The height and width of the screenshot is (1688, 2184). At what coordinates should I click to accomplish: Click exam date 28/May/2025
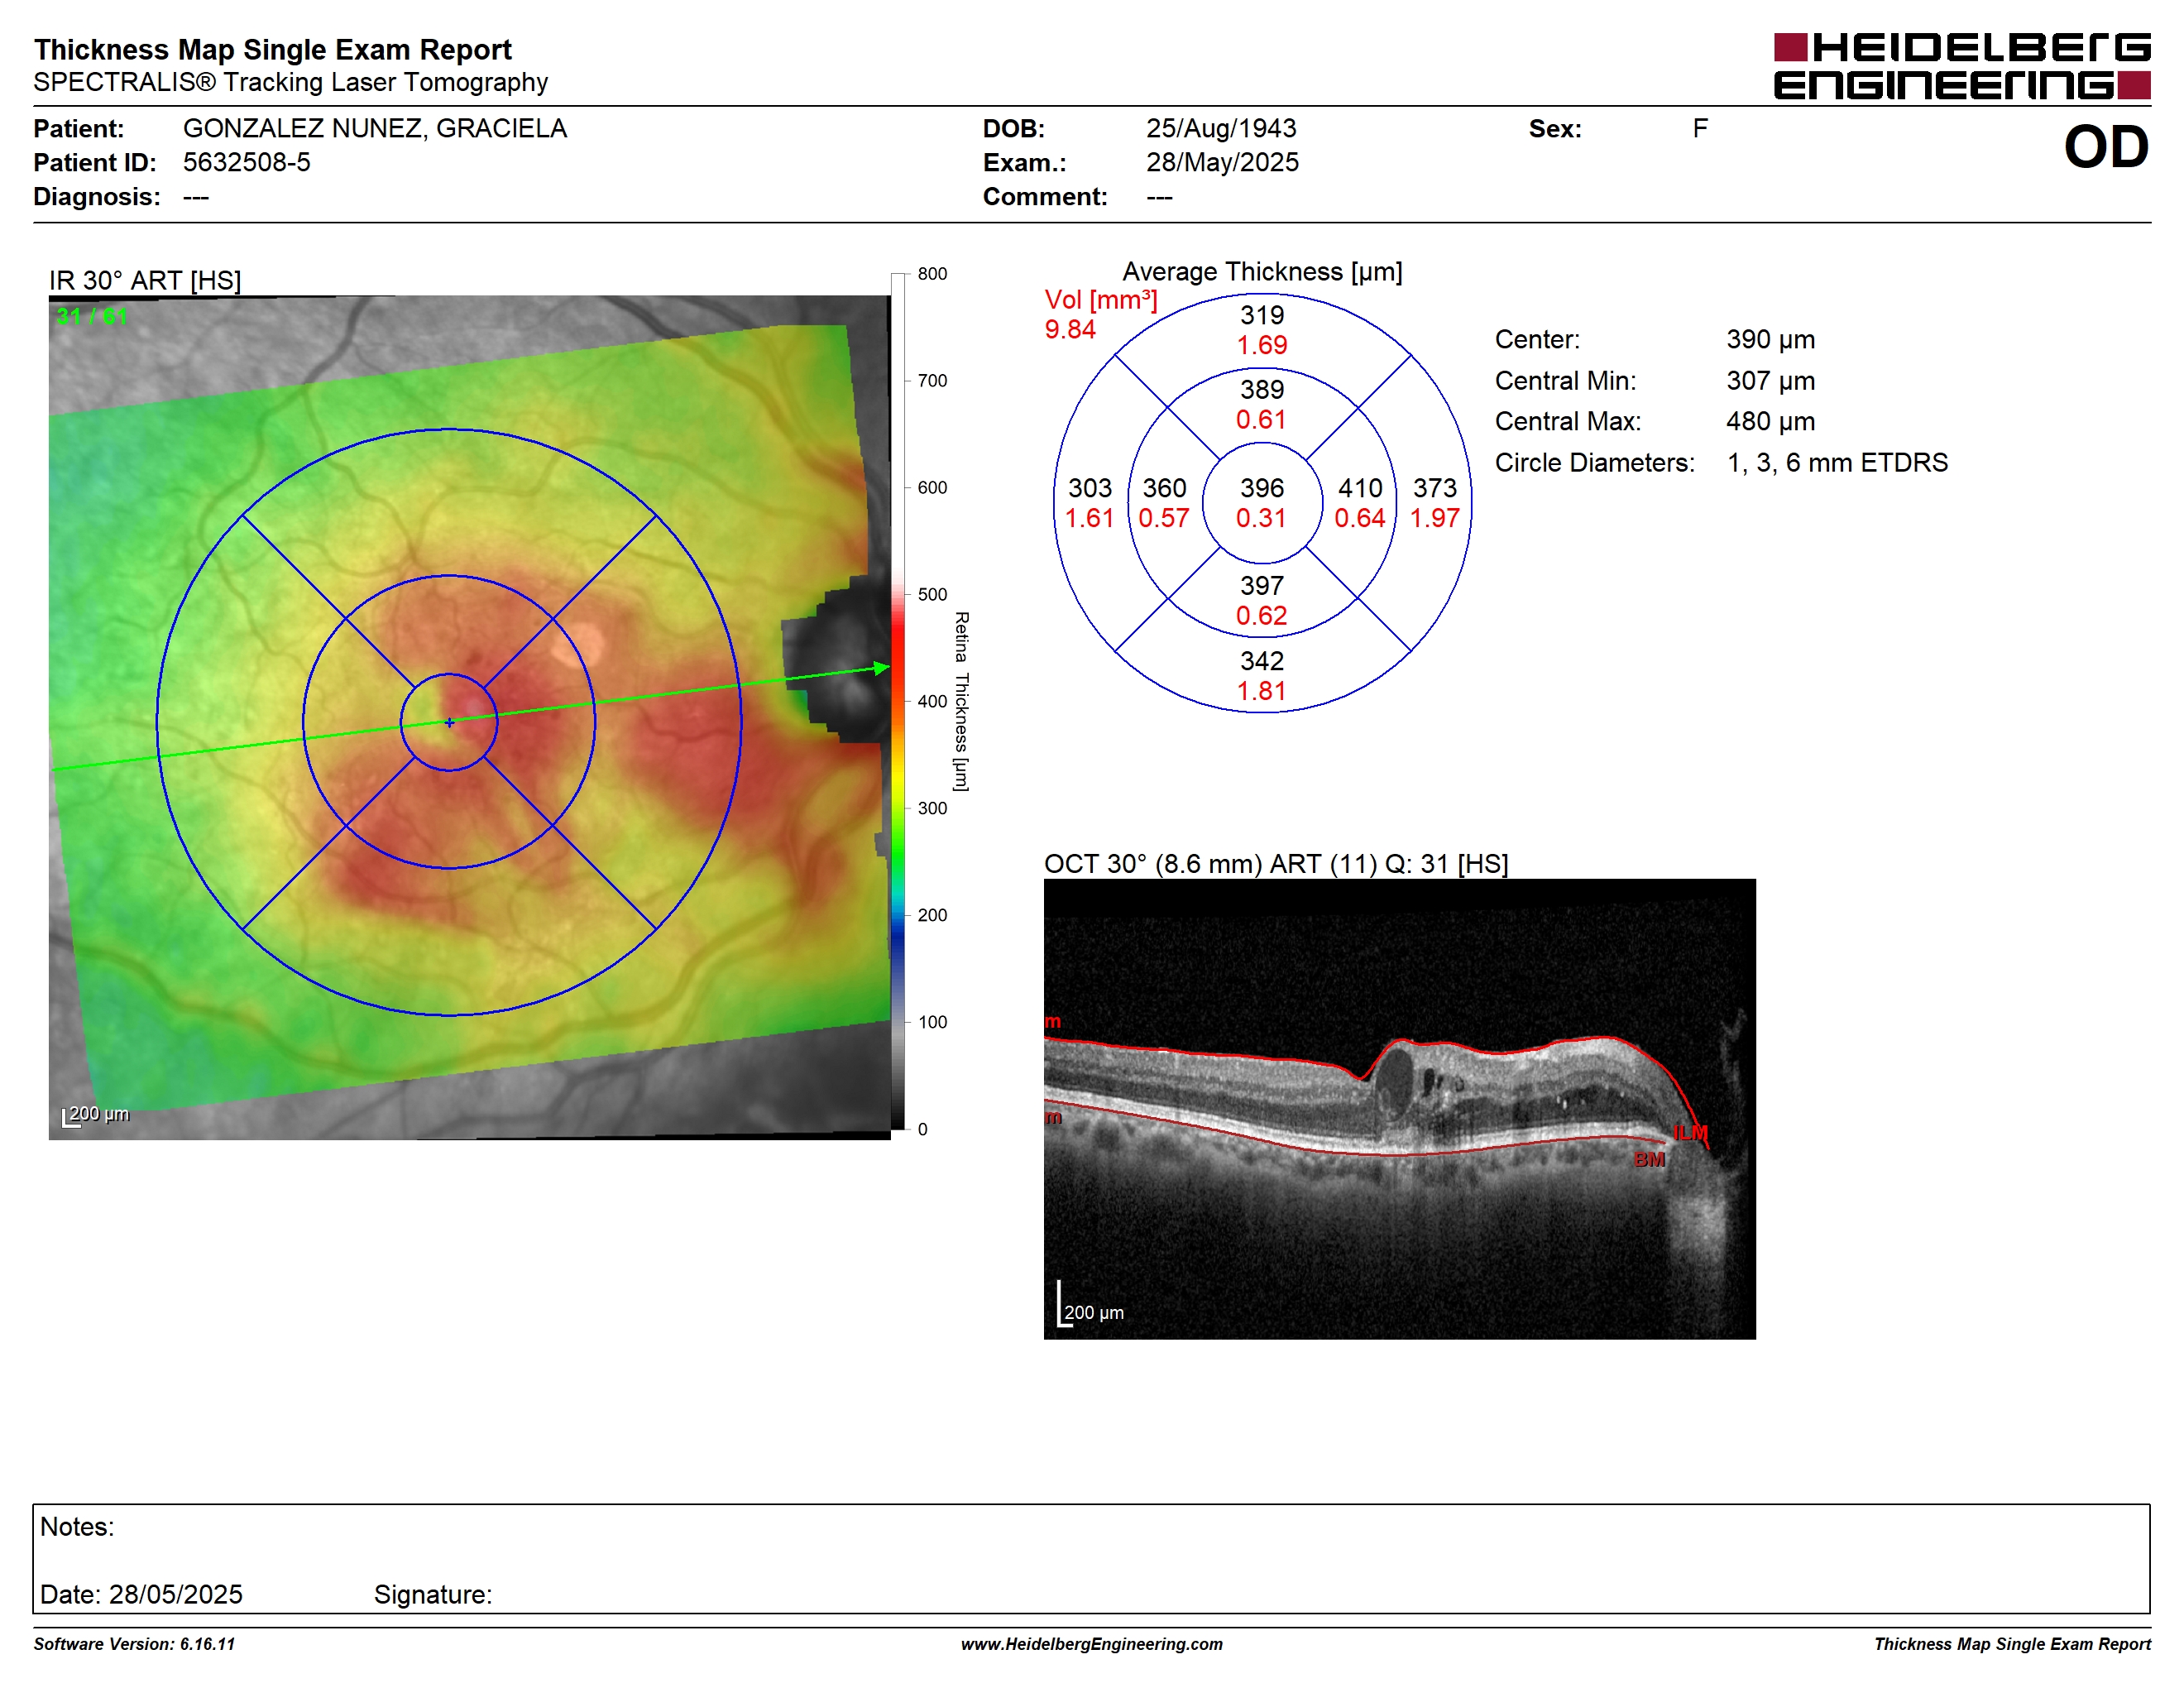(1222, 162)
